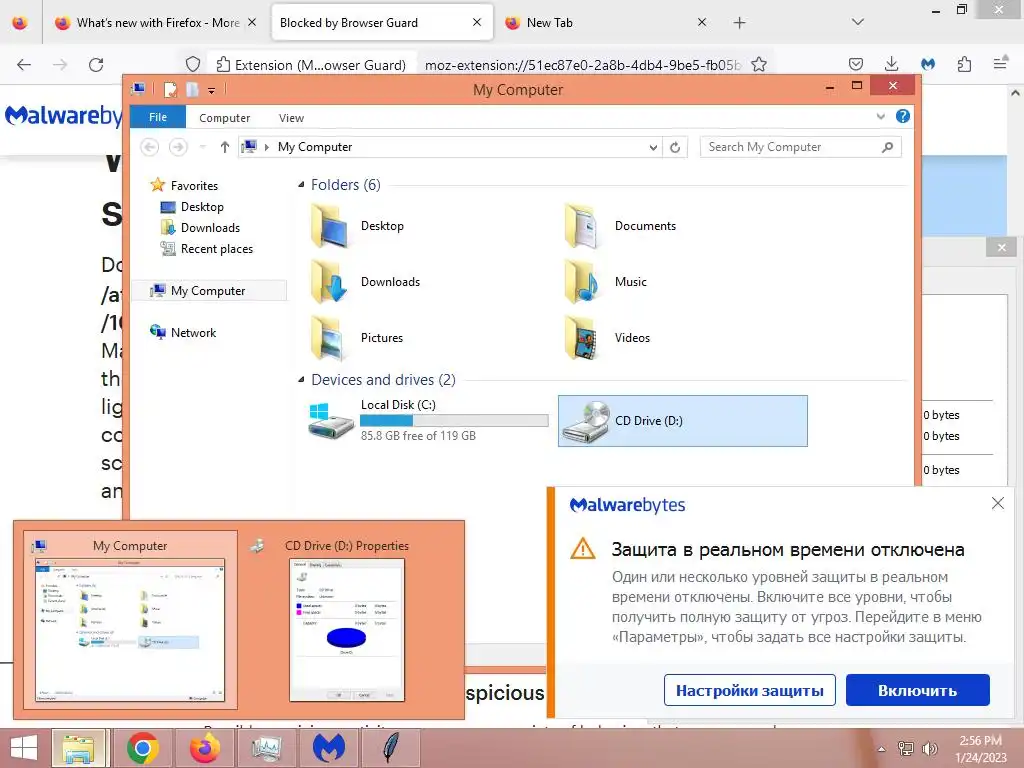Viewport: 1024px width, 768px height.
Task: Open address bar history dropdown in Explorer
Action: (x=653, y=148)
